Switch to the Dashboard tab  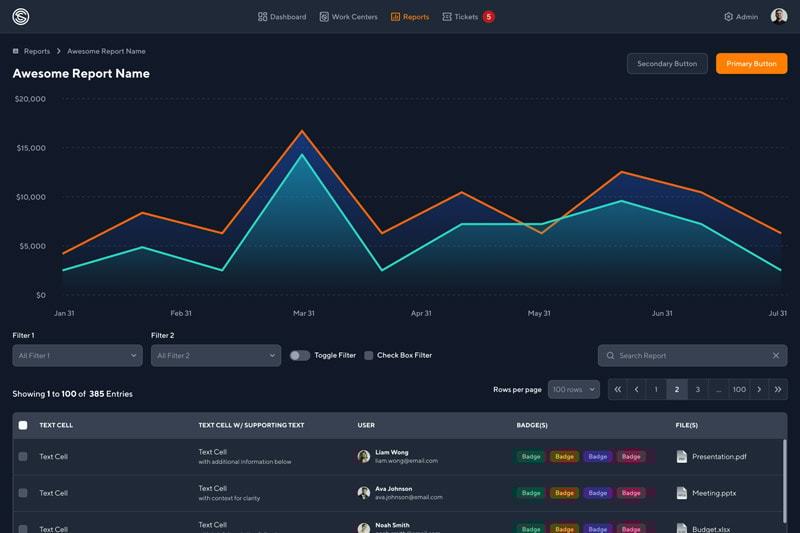click(282, 17)
